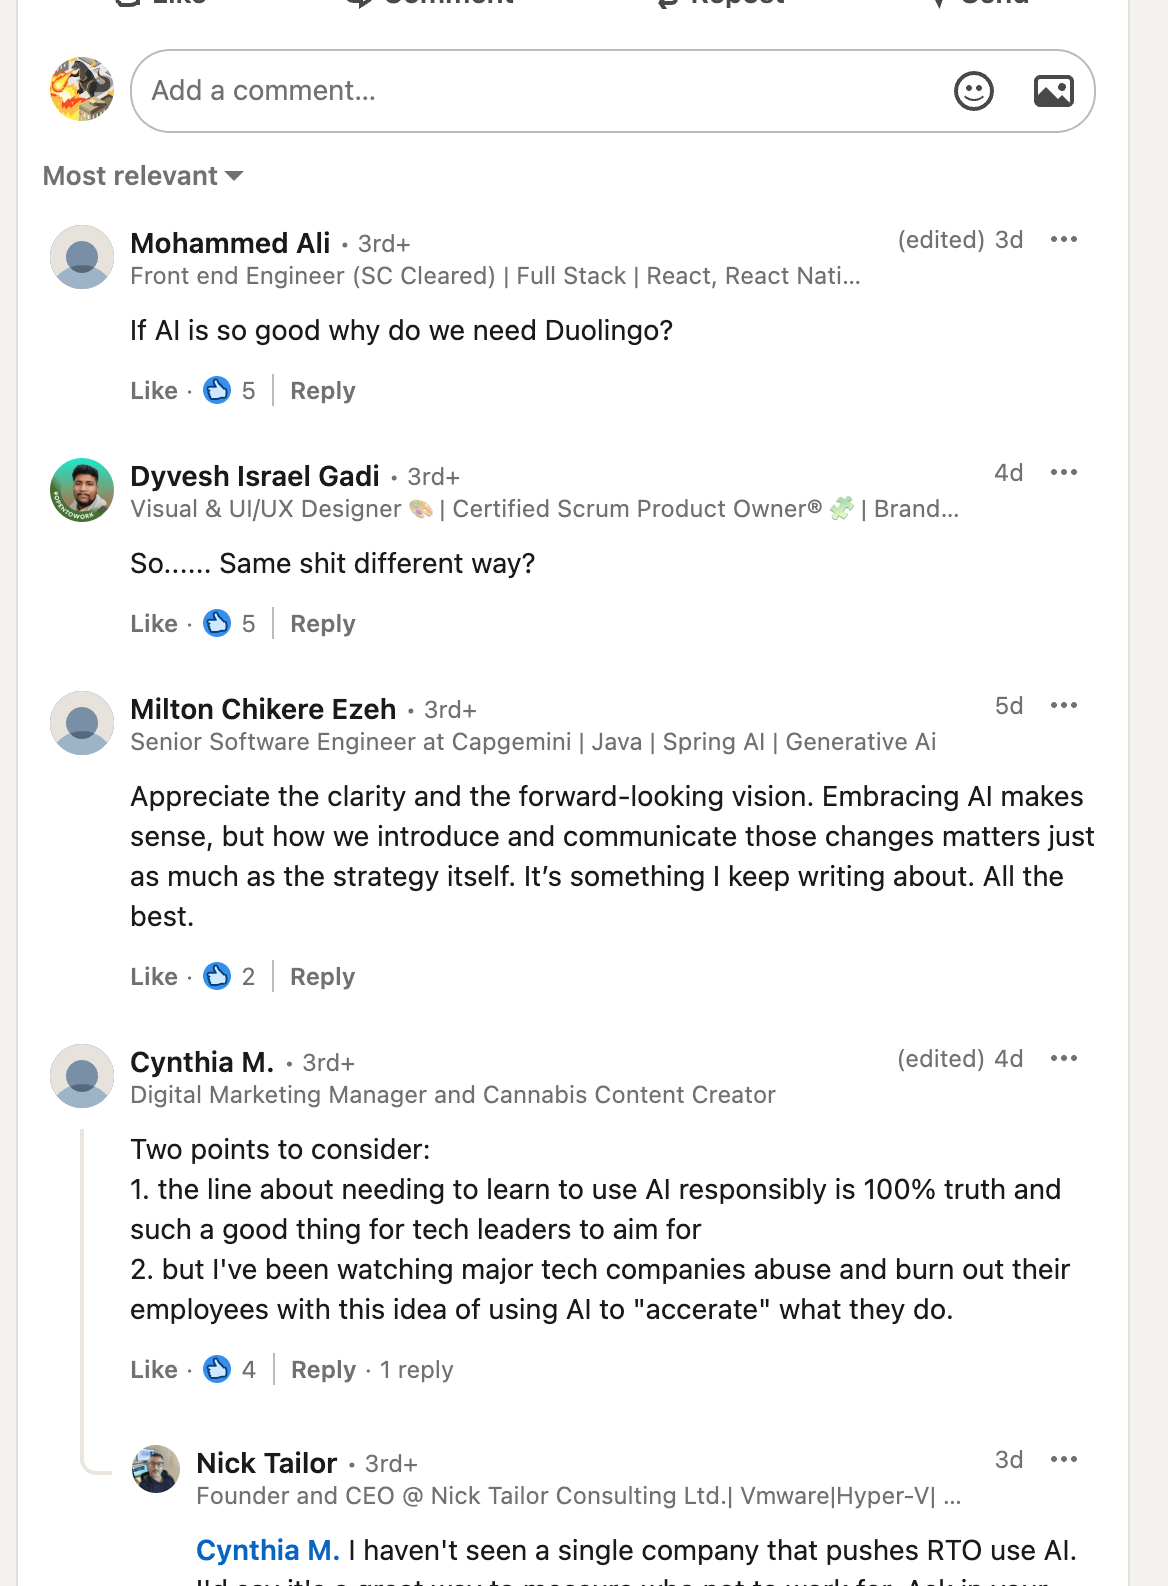The height and width of the screenshot is (1586, 1168).
Task: Reply to Cynthia M.'s comment
Action: (323, 1370)
